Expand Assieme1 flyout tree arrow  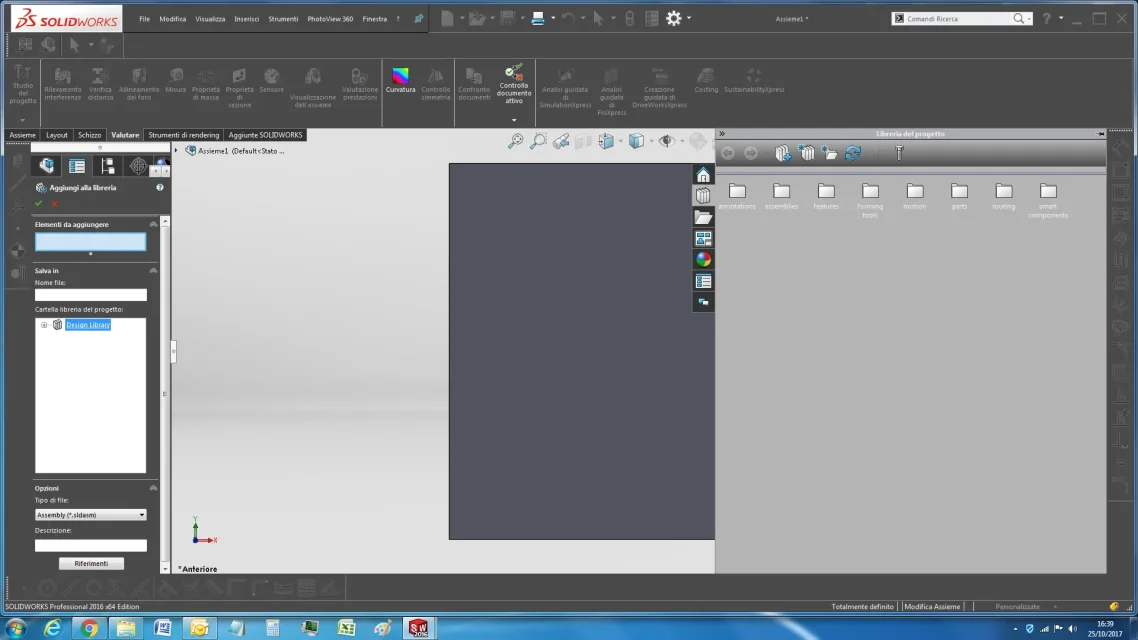pos(176,151)
